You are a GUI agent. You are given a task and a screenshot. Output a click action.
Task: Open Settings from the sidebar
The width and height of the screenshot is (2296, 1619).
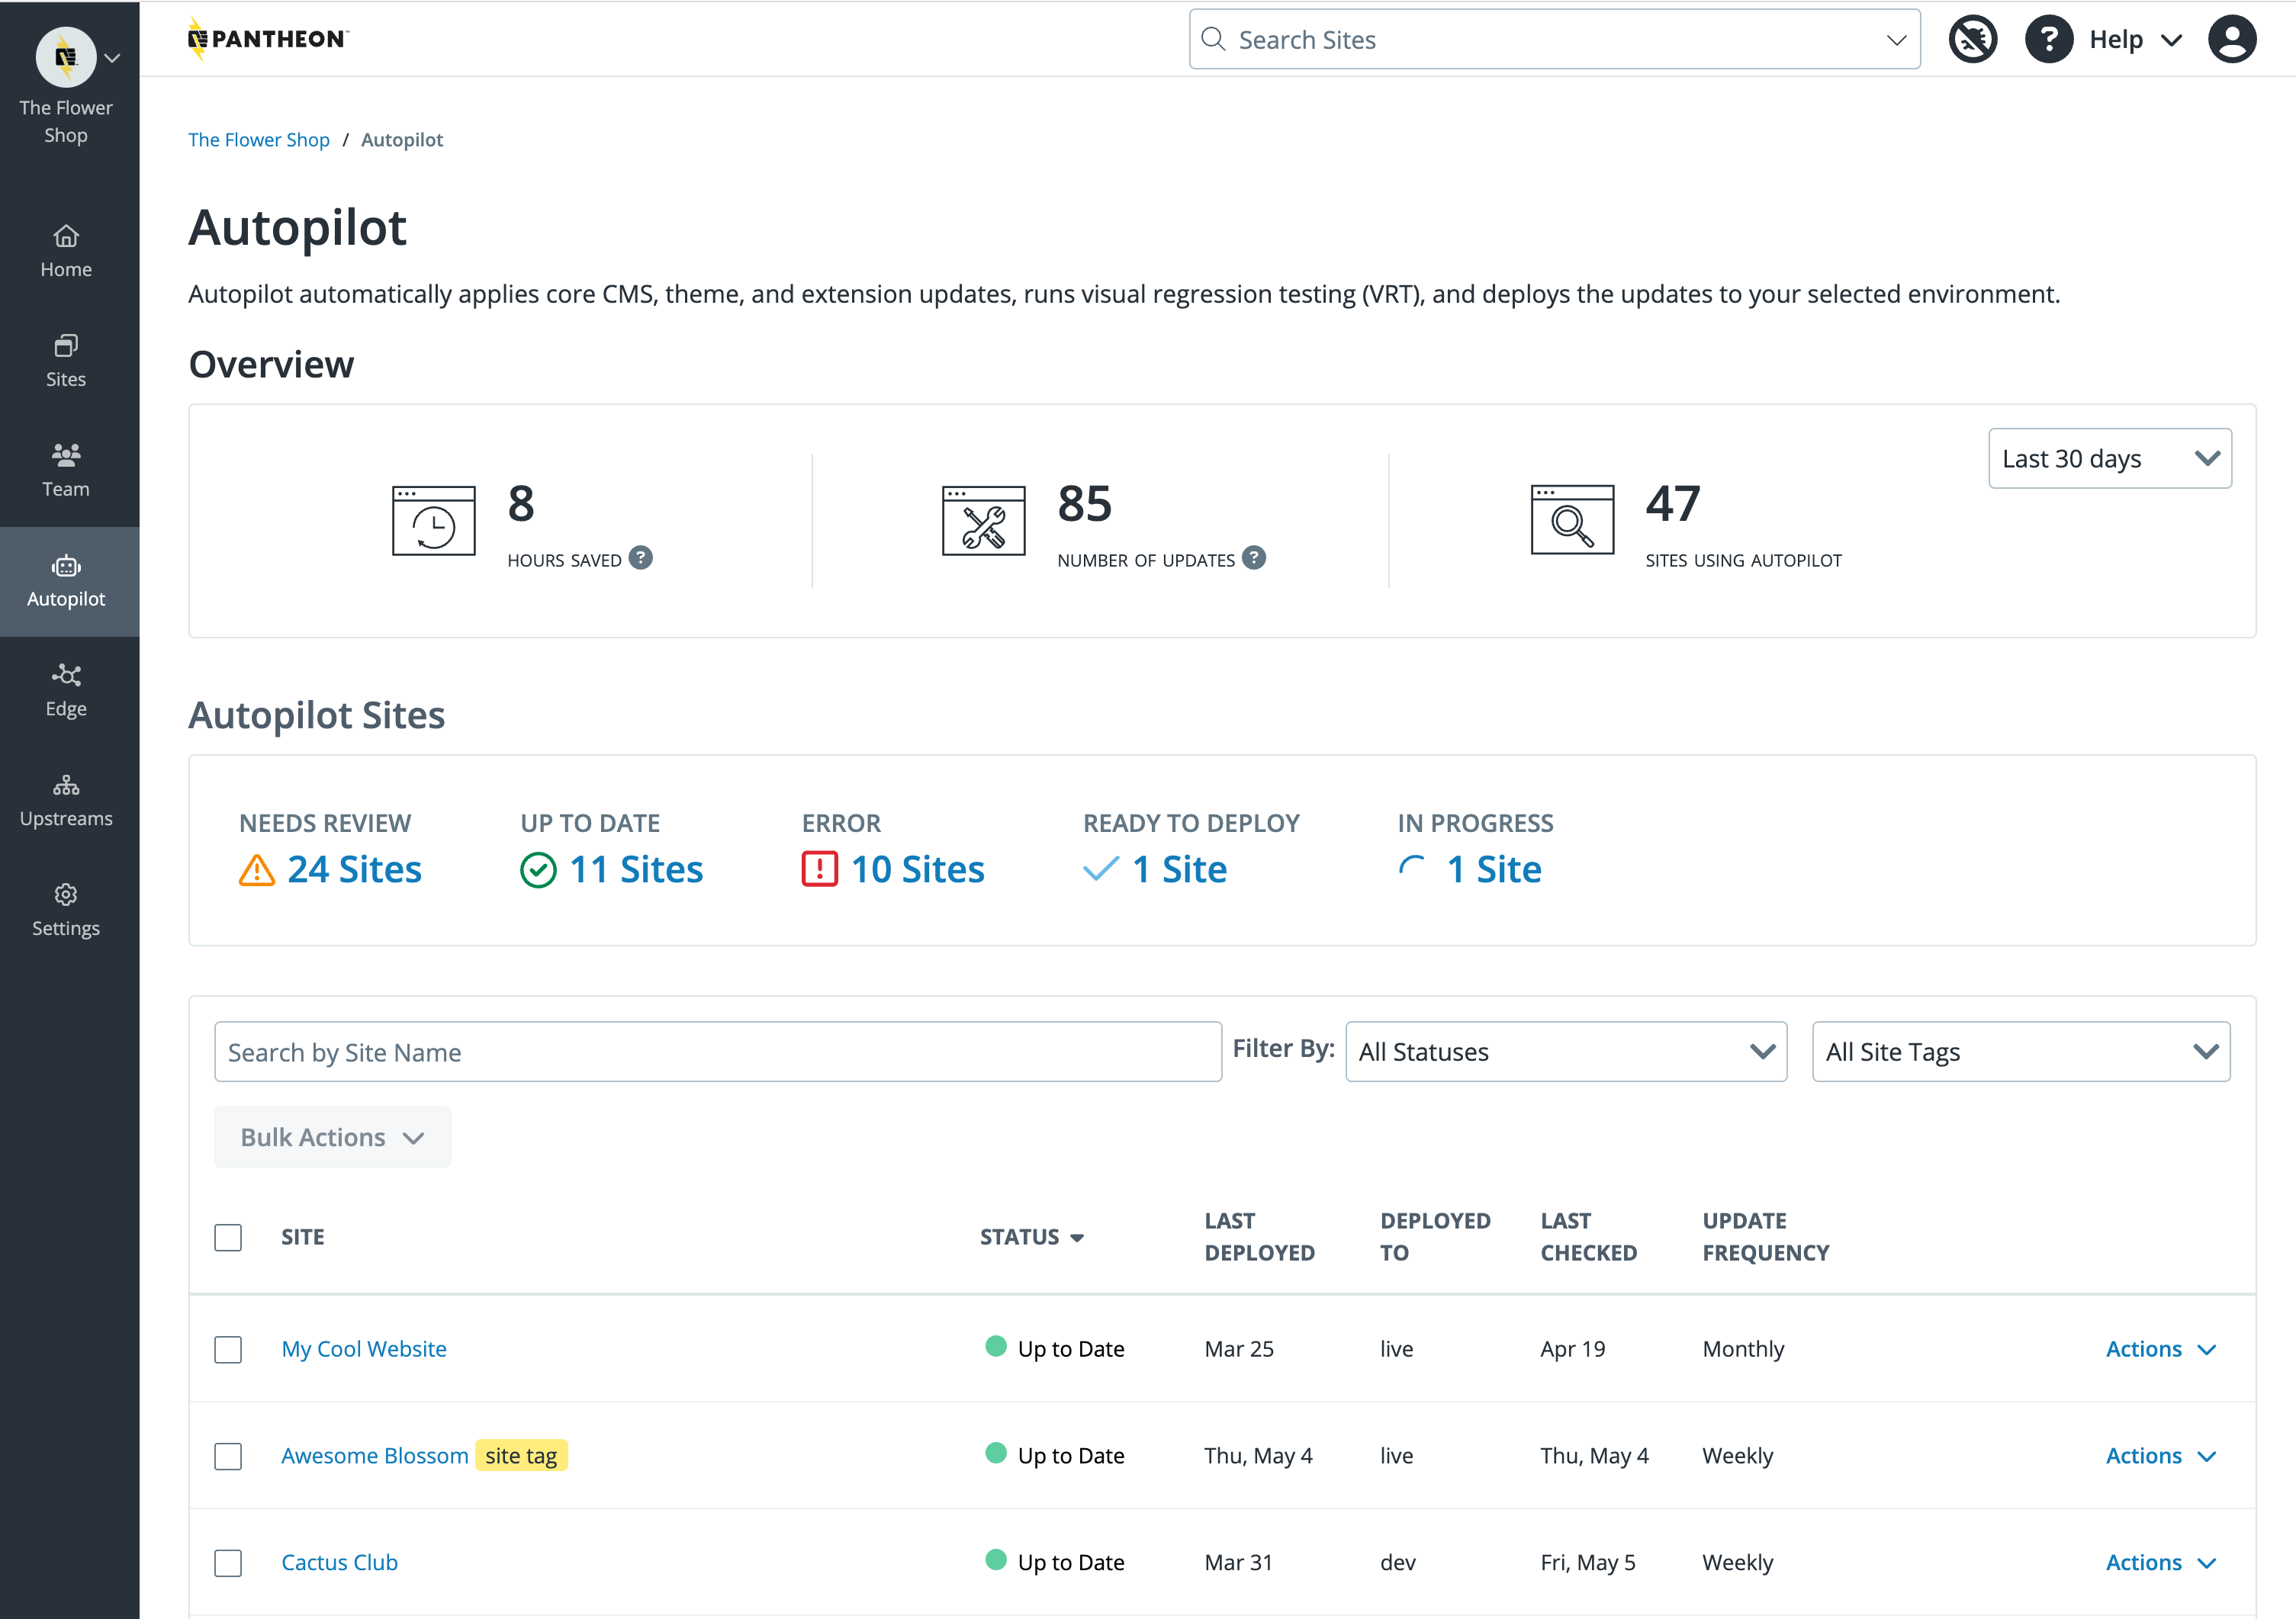click(66, 908)
